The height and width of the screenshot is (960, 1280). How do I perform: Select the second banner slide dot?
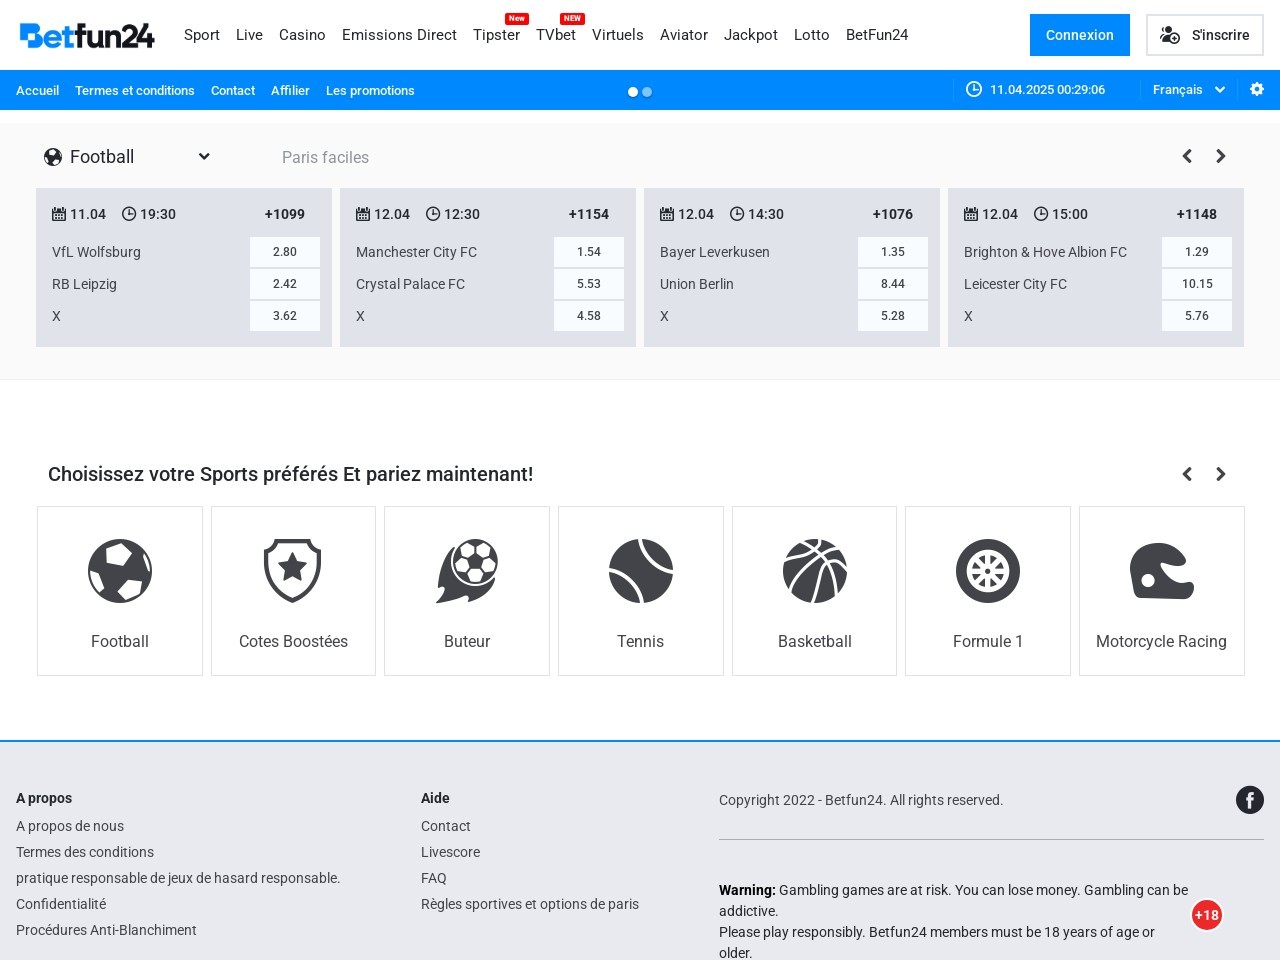click(647, 92)
